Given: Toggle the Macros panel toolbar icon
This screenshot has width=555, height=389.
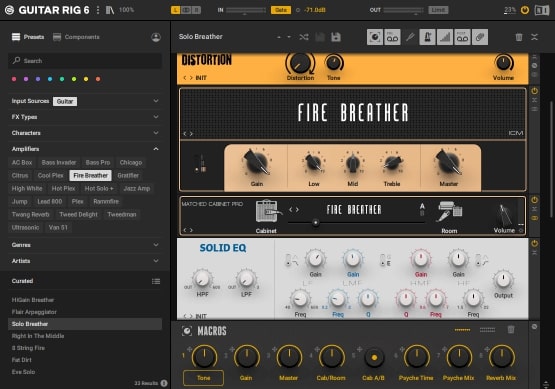Looking at the screenshot, I should (x=375, y=37).
